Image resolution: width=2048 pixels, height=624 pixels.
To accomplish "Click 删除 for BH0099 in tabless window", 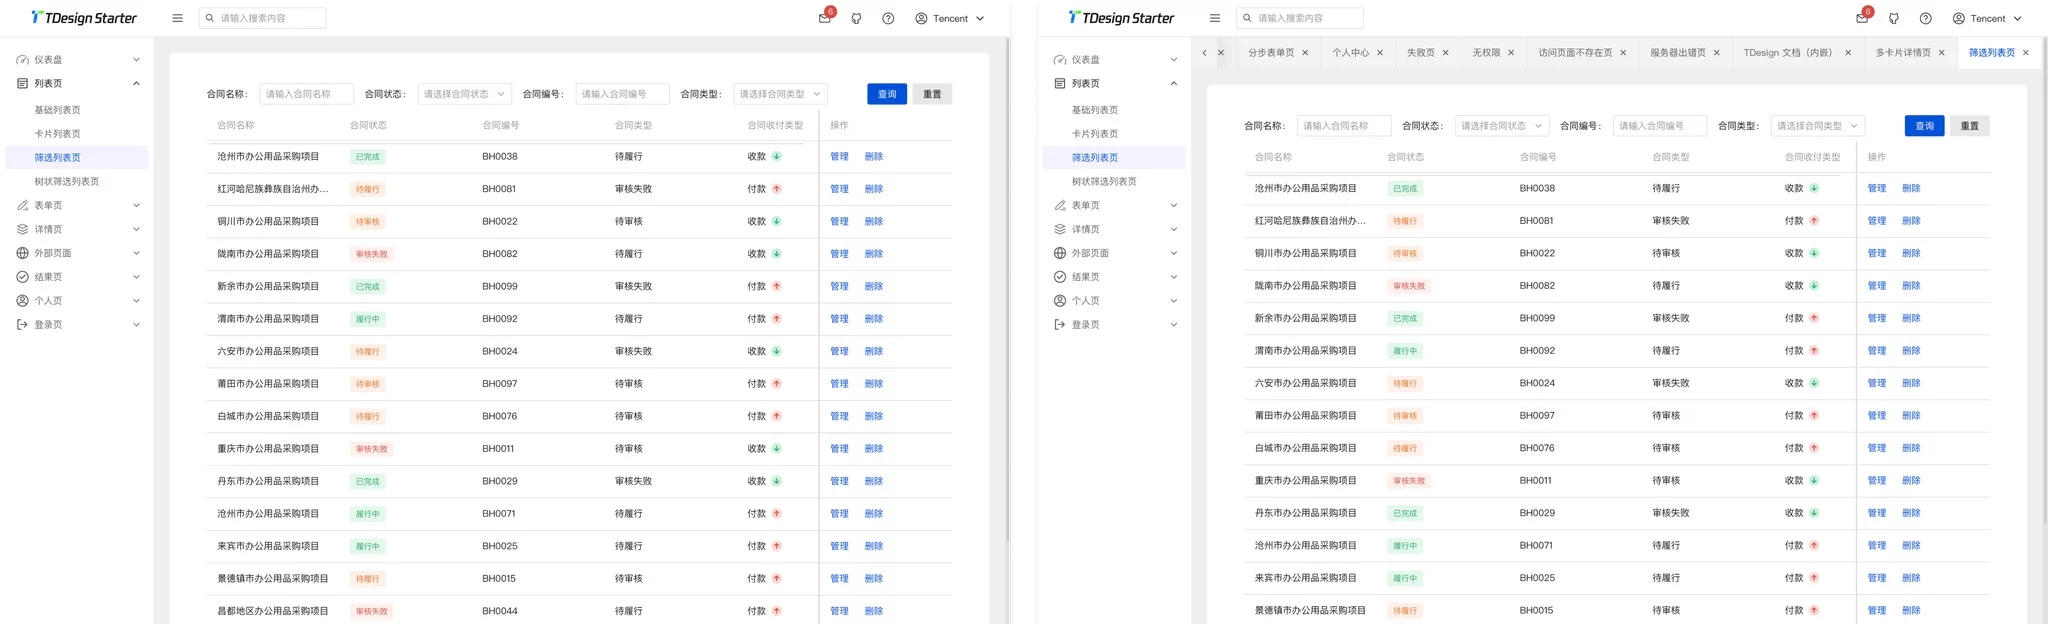I will [x=874, y=286].
